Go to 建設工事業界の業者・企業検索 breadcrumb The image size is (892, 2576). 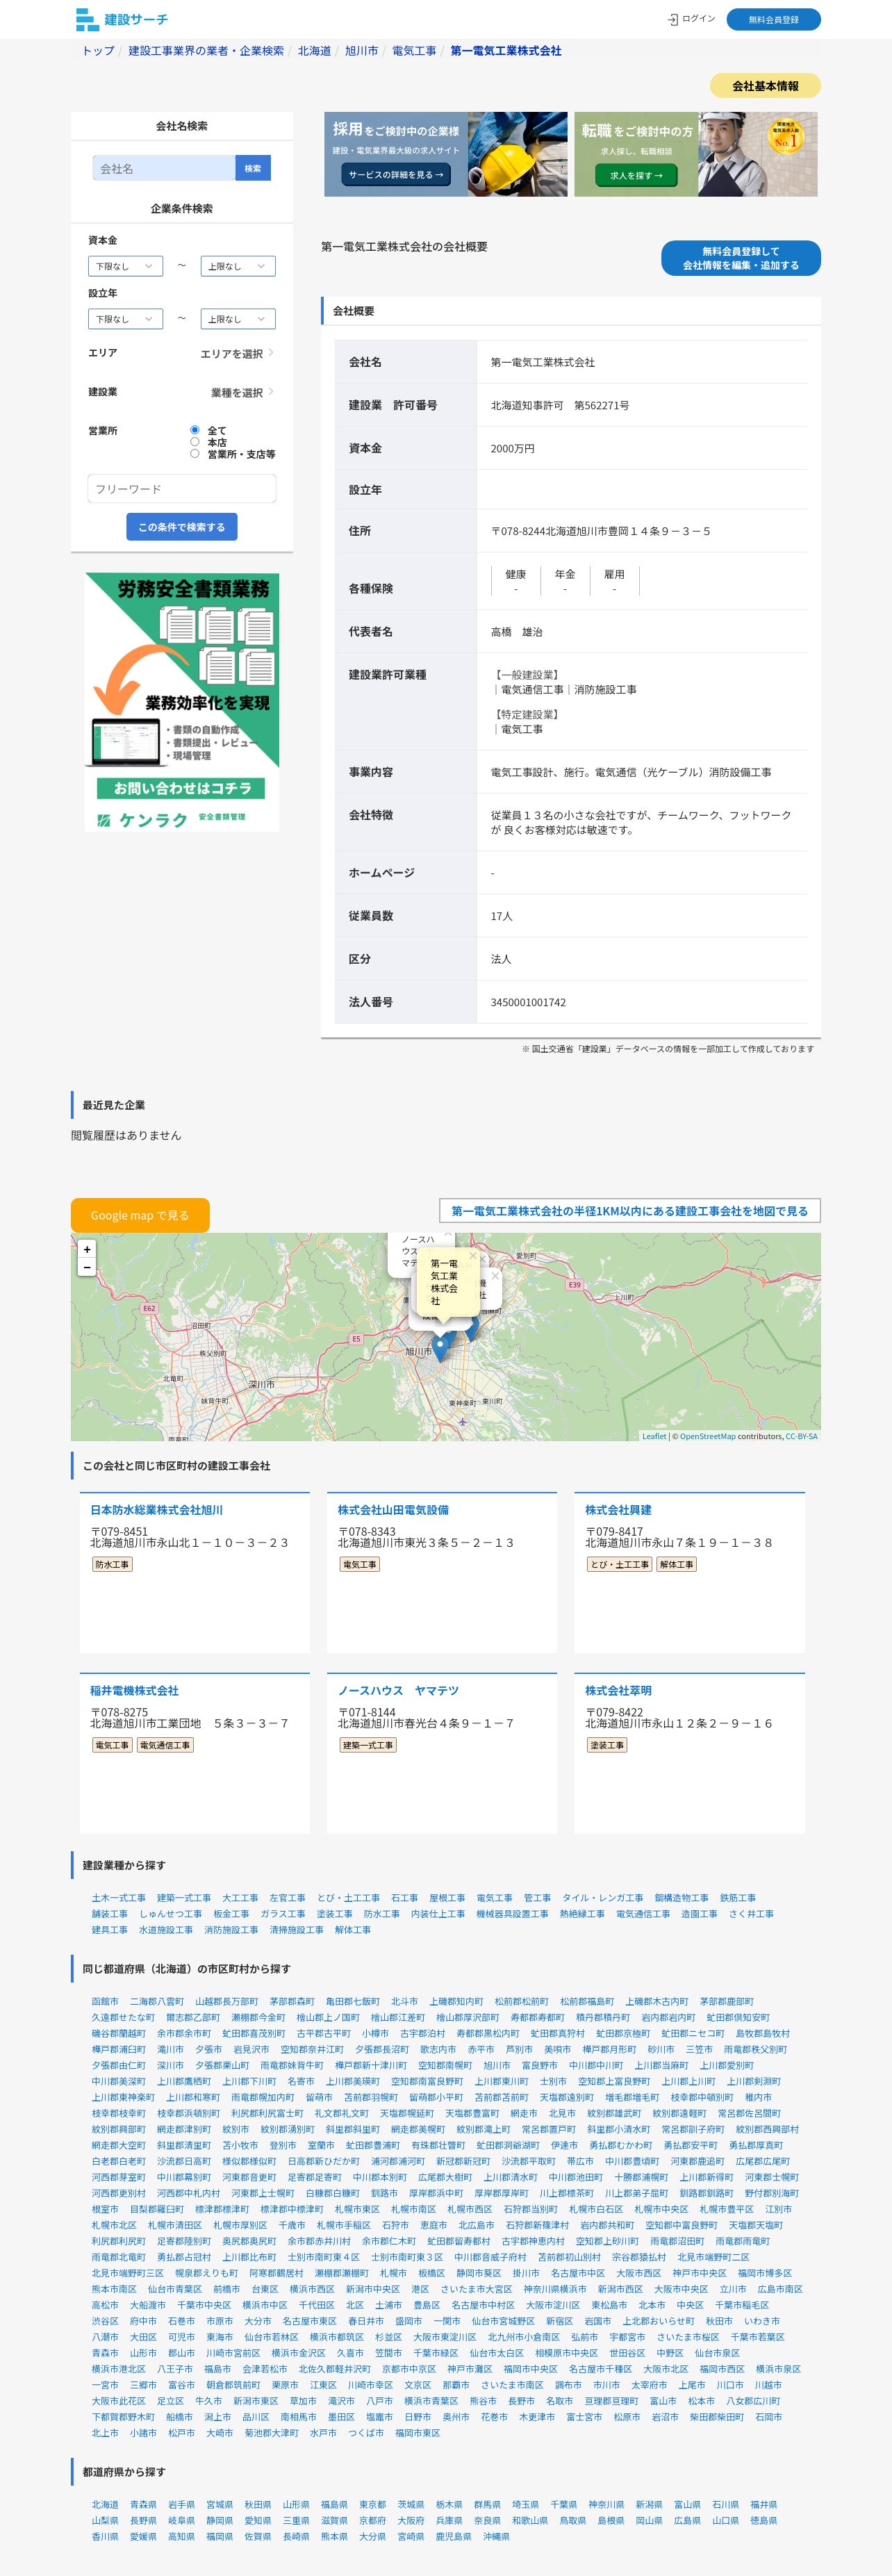coord(206,51)
